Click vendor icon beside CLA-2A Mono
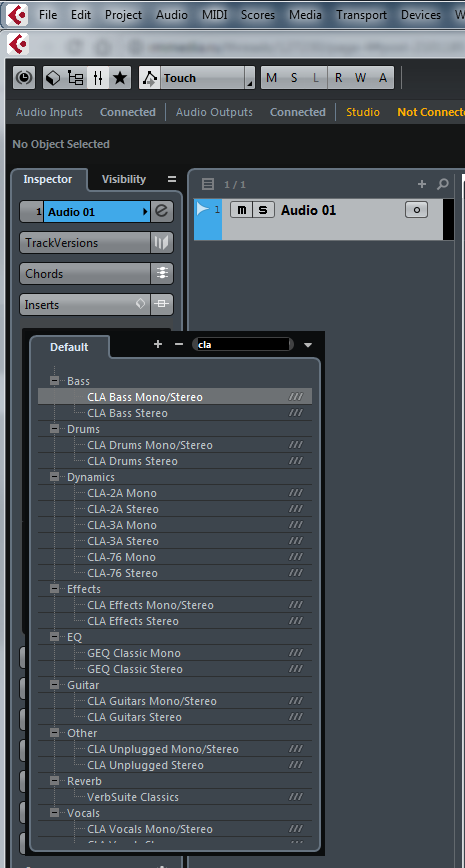 point(296,493)
